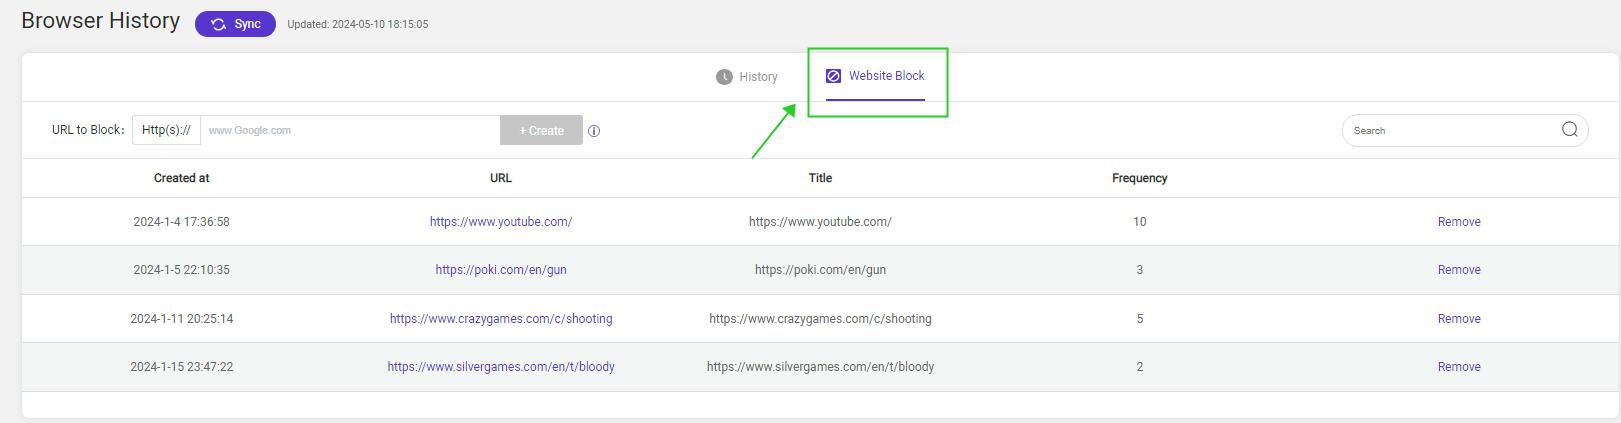Click the Created at column header
This screenshot has height=423, width=1621.
[181, 178]
